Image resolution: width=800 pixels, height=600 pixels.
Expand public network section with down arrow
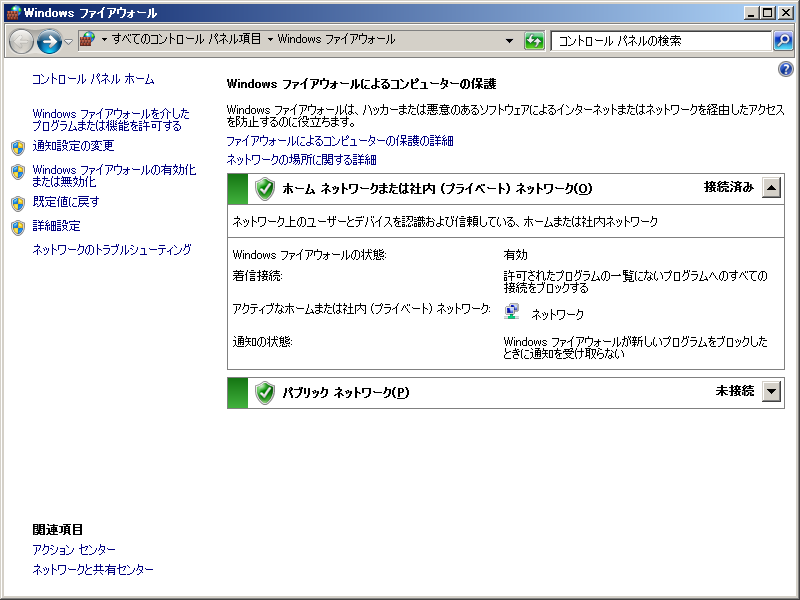(x=771, y=392)
